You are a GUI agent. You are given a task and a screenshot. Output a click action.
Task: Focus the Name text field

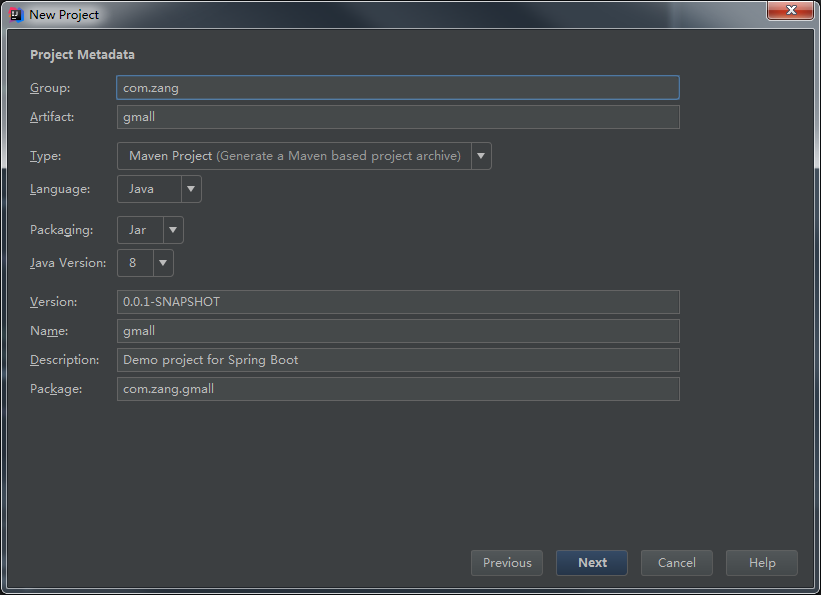(398, 331)
